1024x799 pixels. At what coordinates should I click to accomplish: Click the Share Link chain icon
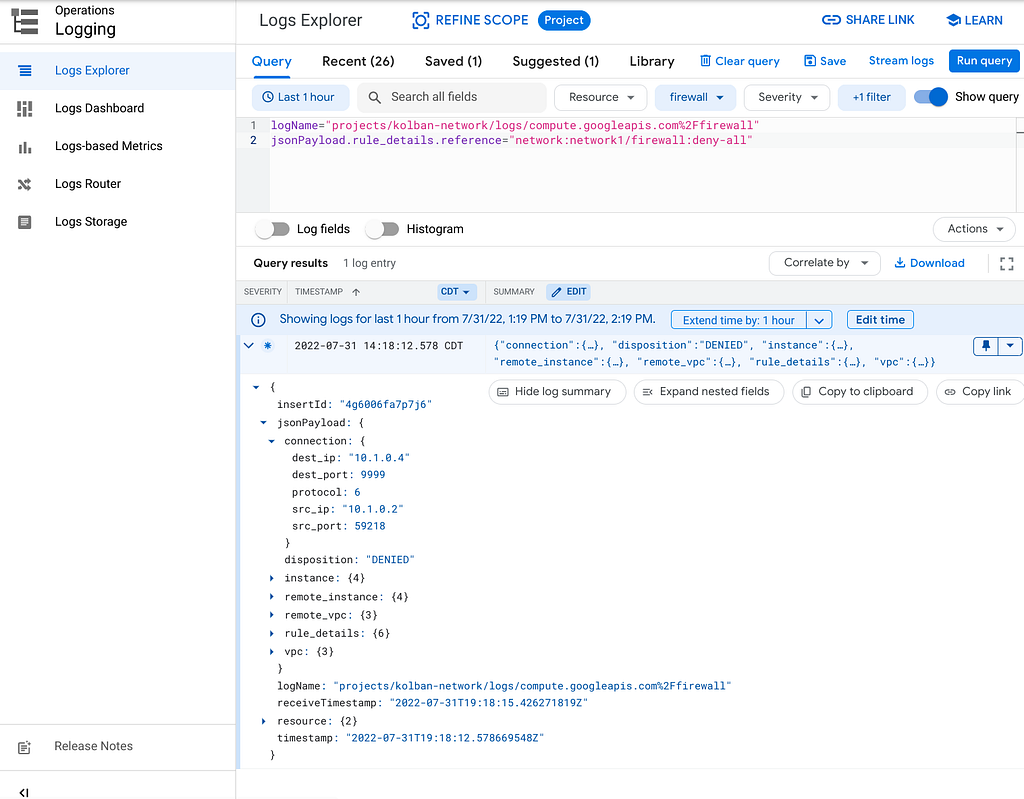click(831, 20)
